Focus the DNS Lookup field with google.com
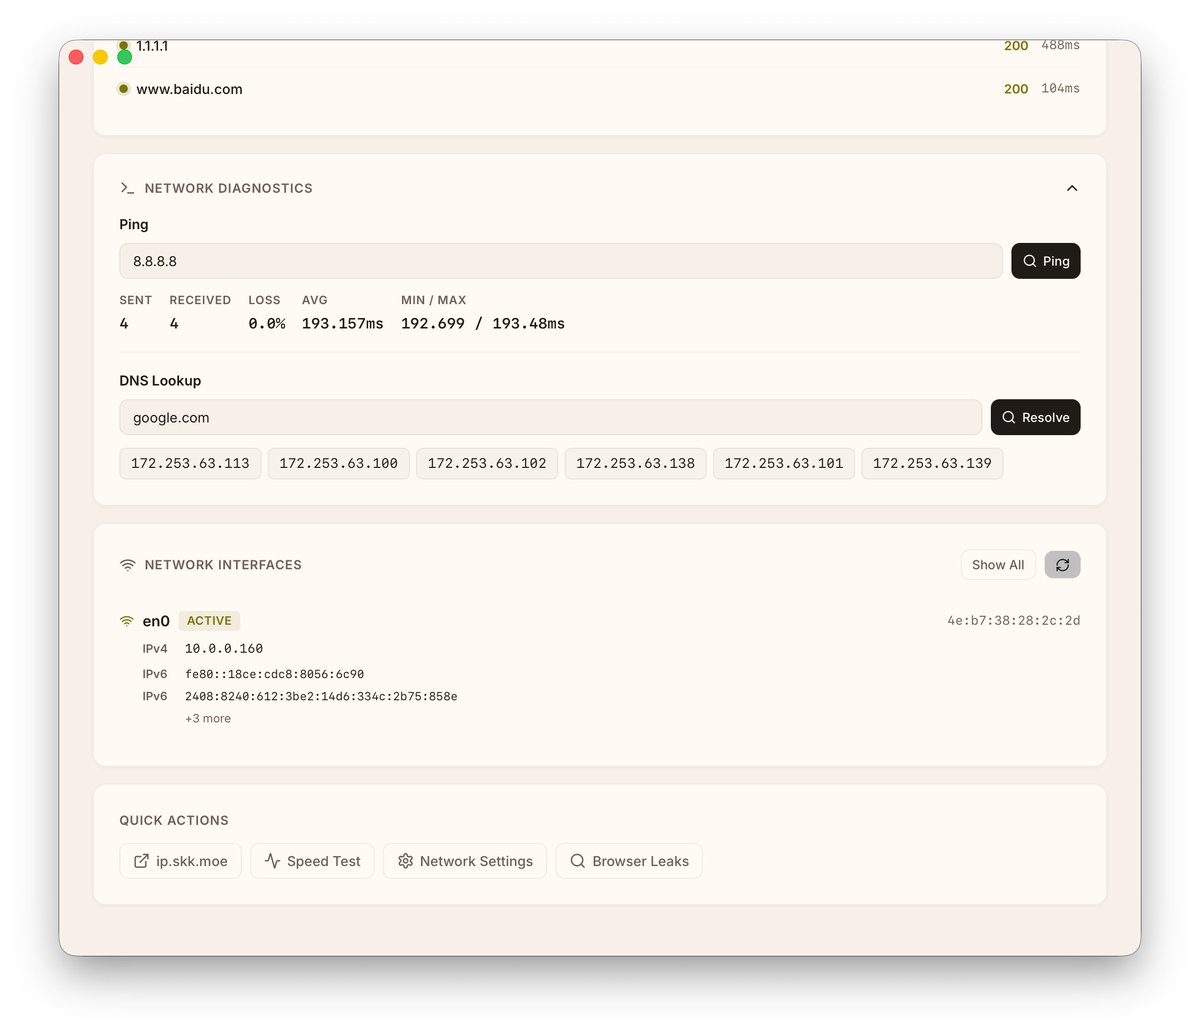 [551, 418]
